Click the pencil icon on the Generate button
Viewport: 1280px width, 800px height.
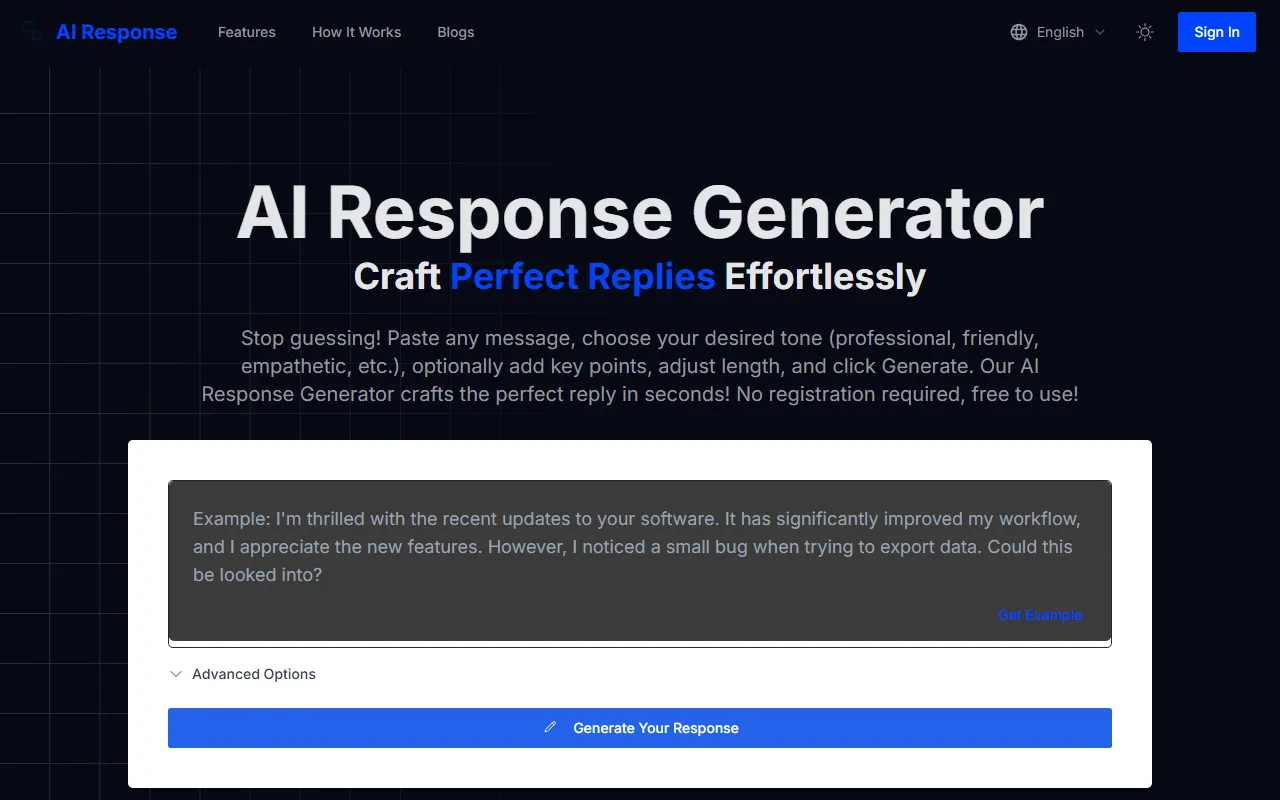550,728
